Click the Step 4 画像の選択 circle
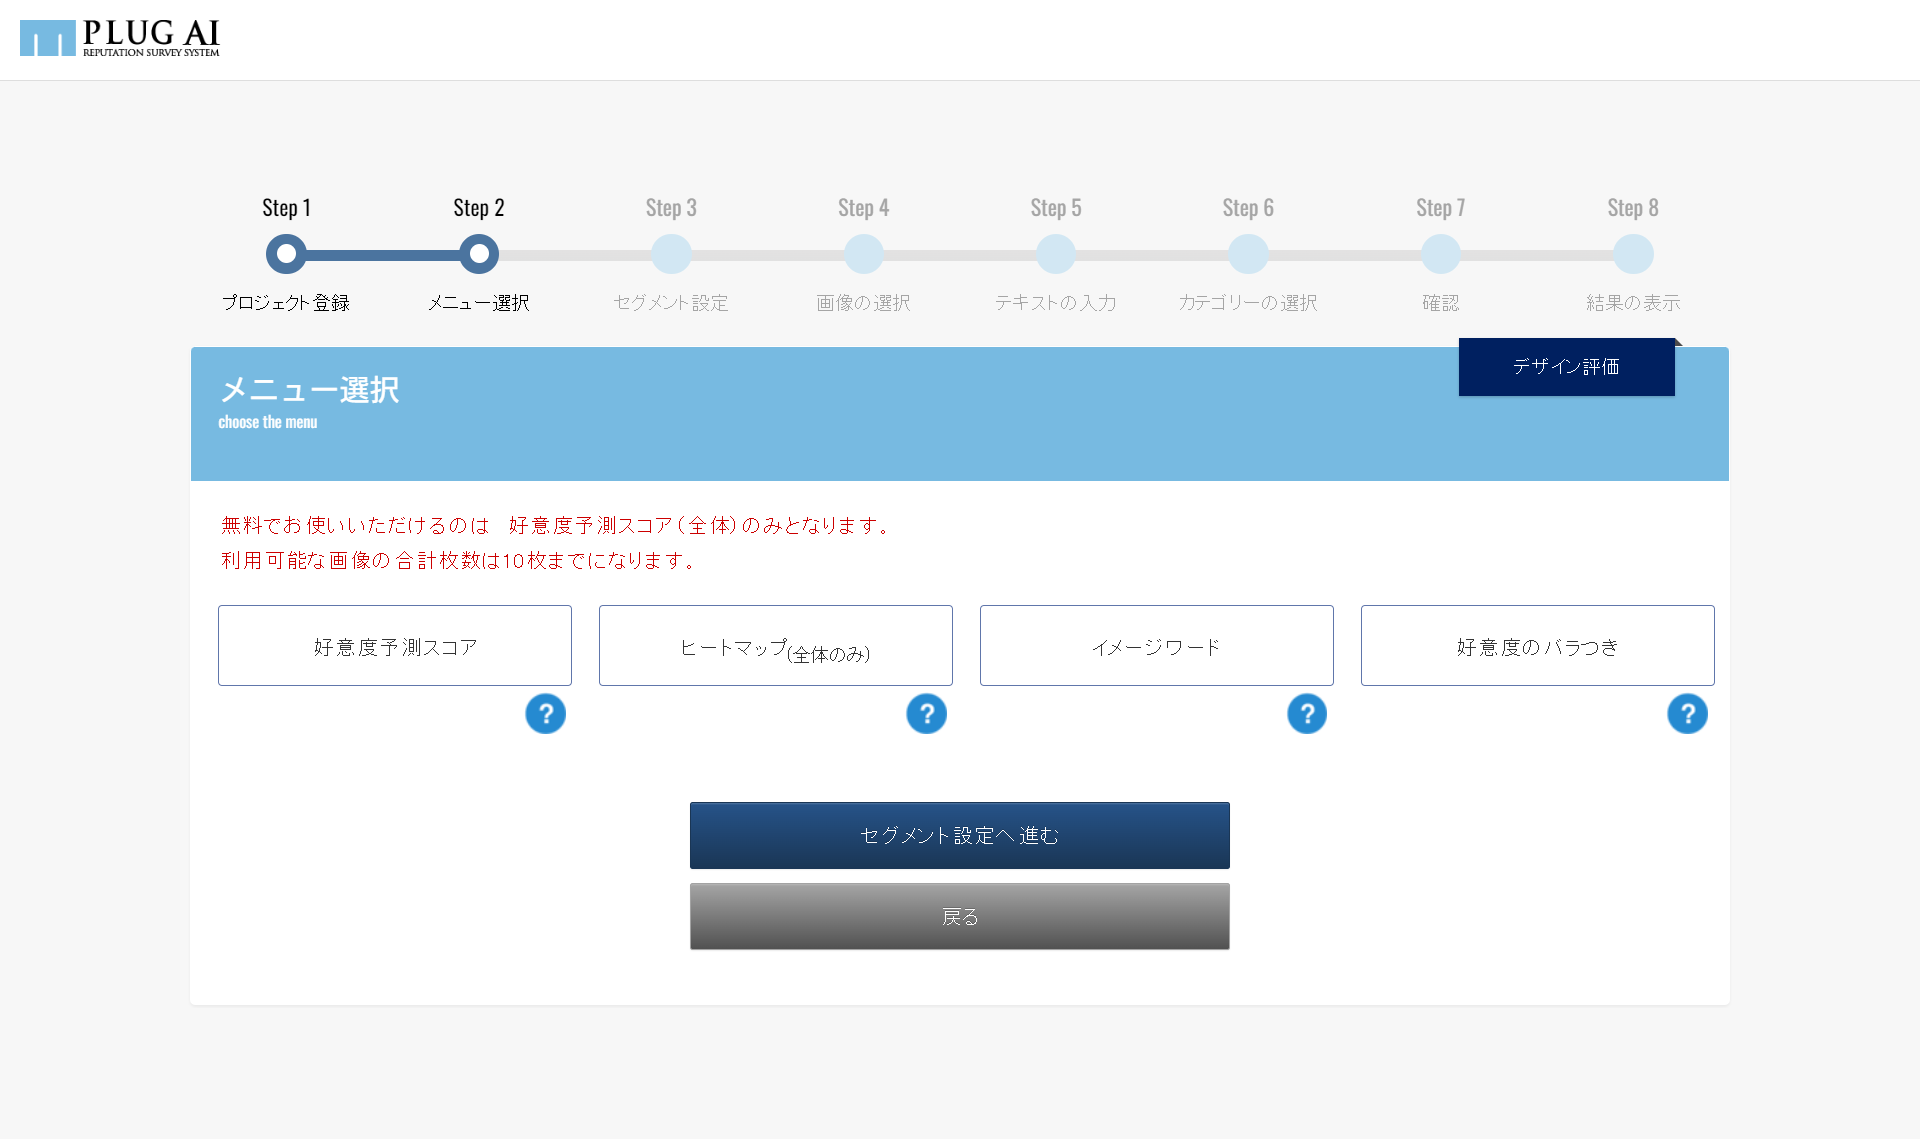Screen dimensions: 1920x1139 (864, 254)
